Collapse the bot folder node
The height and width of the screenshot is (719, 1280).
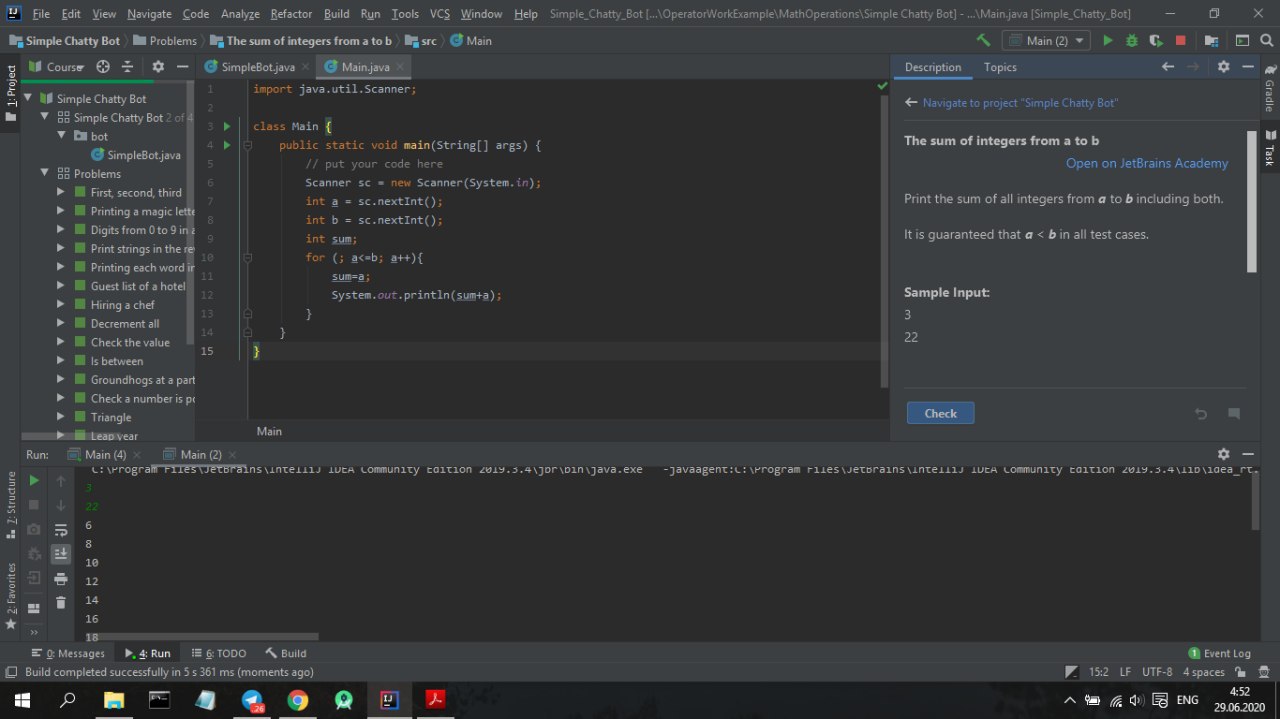click(x=62, y=136)
